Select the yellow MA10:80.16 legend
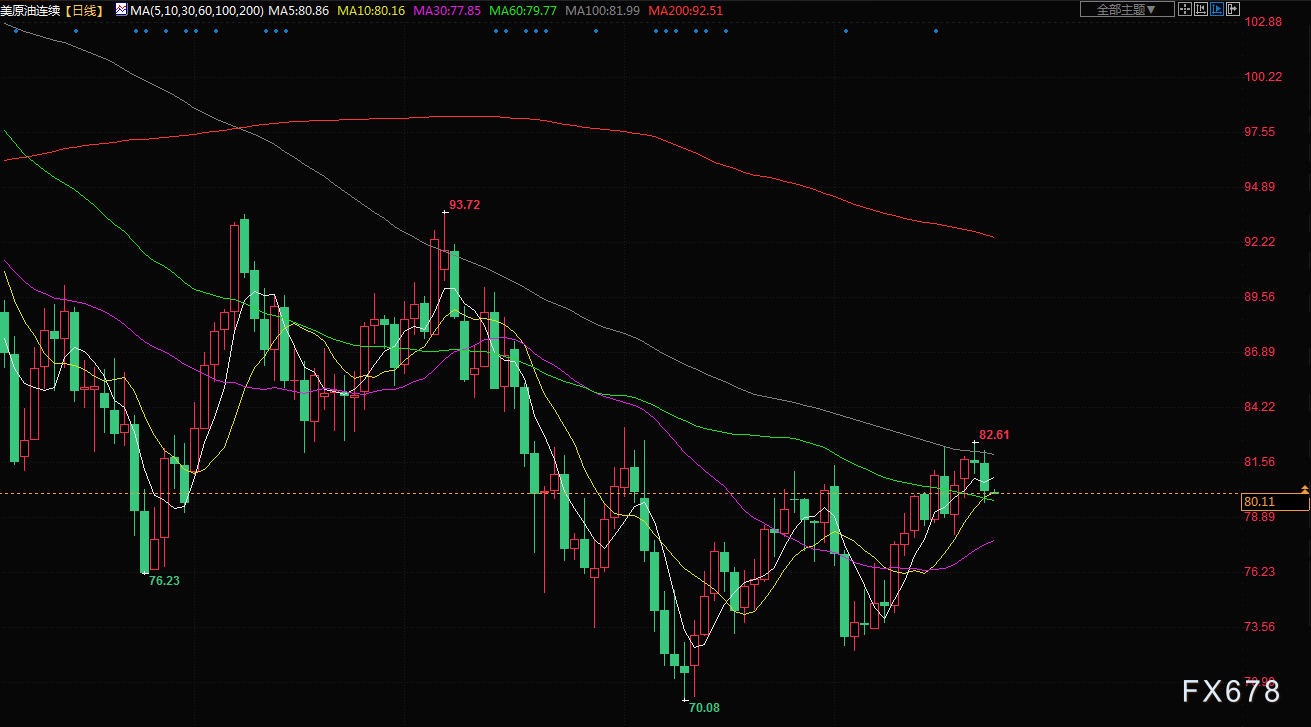 [x=371, y=10]
